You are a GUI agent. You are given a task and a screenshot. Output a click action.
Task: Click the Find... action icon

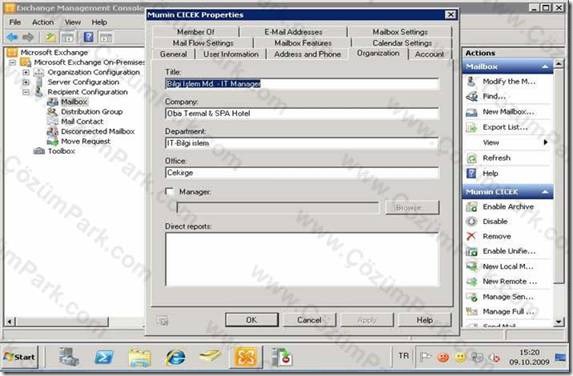pyautogui.click(x=471, y=96)
